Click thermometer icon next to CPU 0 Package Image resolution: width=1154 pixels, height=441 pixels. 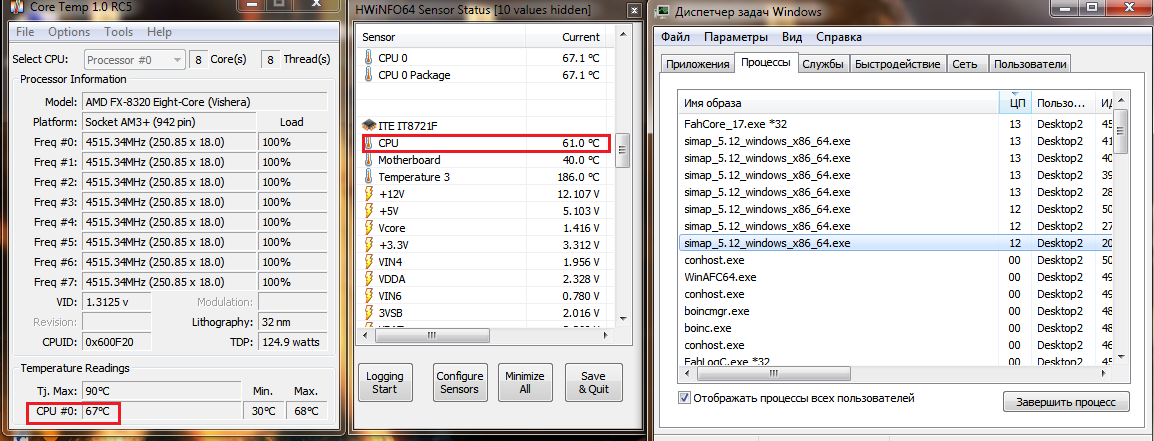(x=369, y=75)
